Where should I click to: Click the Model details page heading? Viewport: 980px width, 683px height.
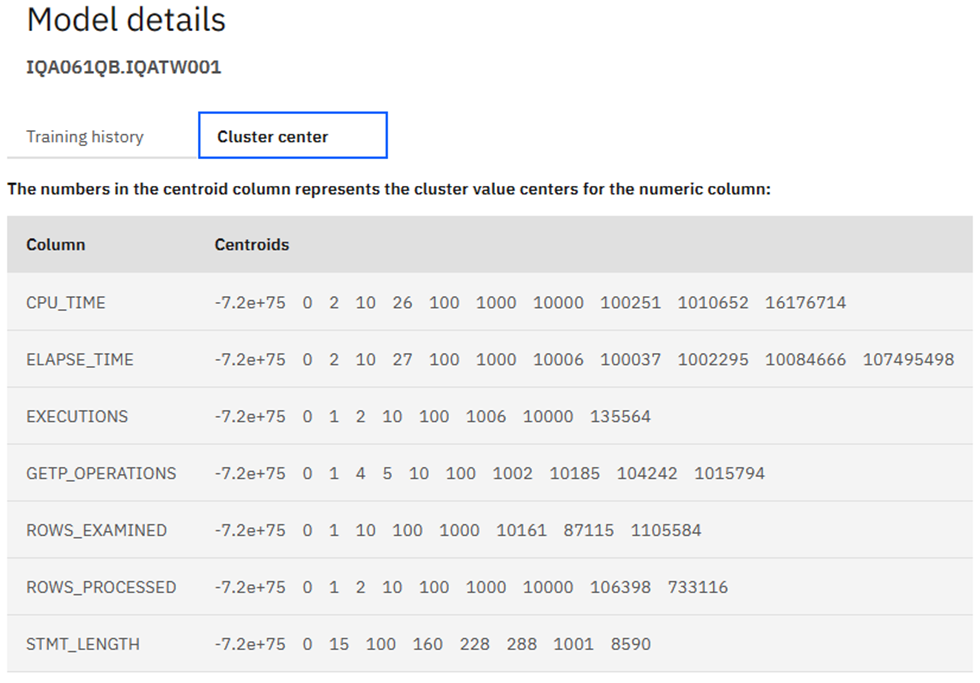(x=126, y=20)
